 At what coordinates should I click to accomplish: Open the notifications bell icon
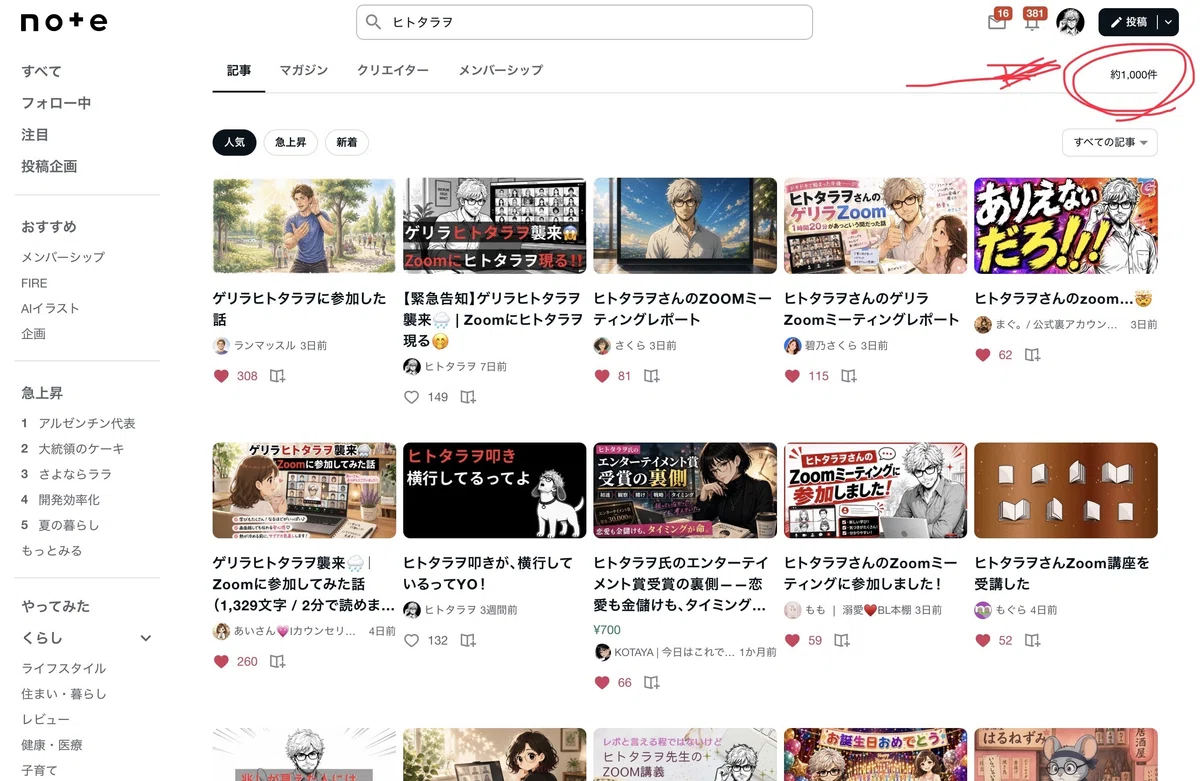coord(1033,22)
